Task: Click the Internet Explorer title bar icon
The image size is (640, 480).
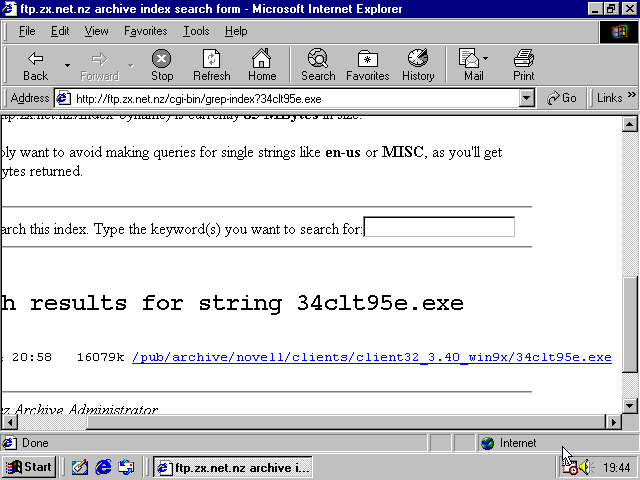Action: click(x=9, y=9)
